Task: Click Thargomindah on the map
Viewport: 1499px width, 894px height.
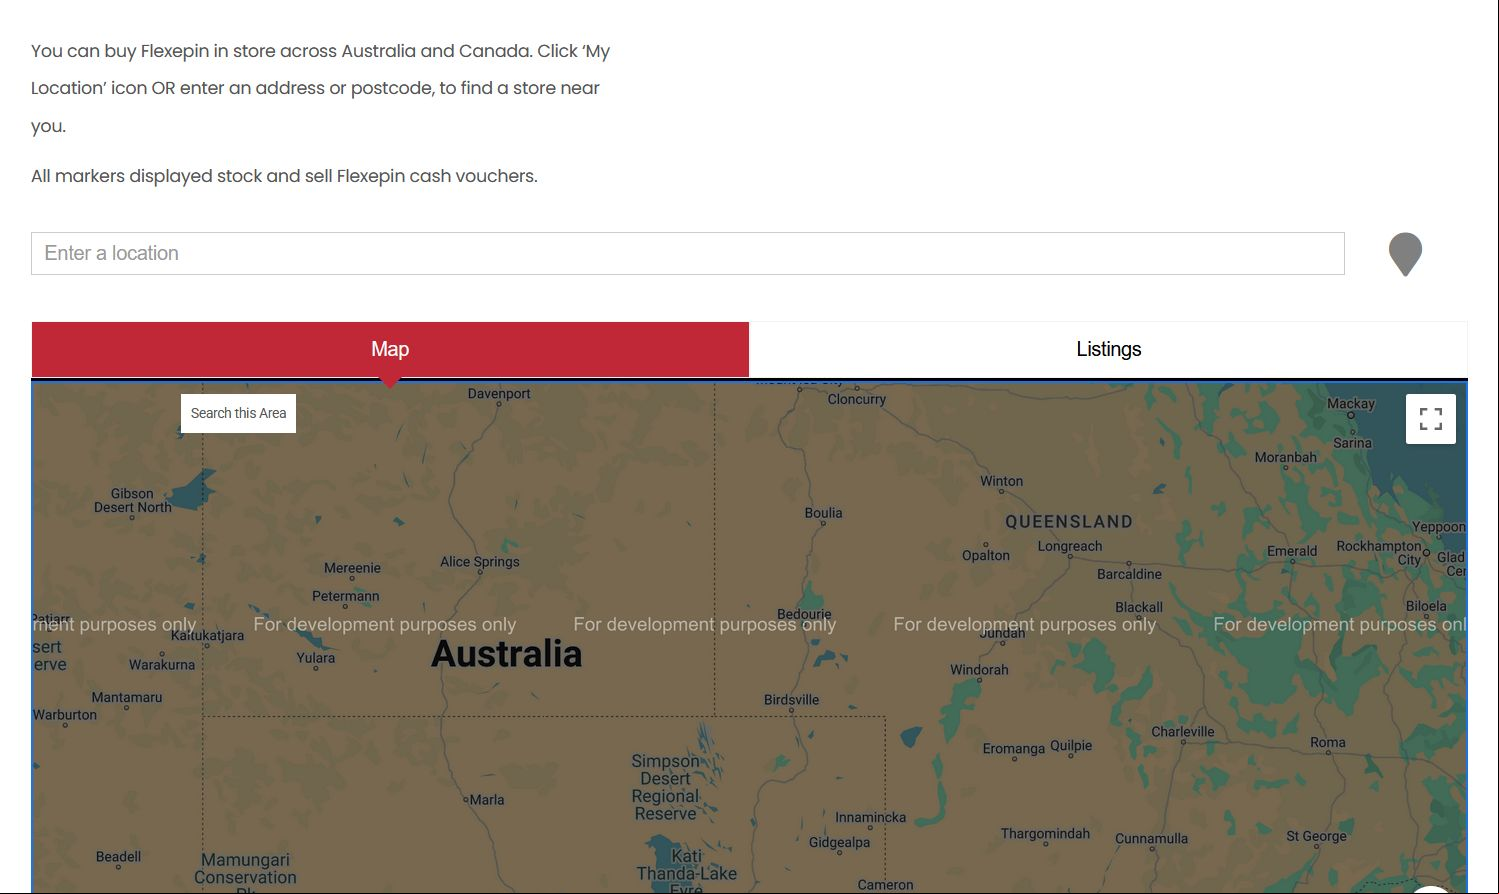Action: pyautogui.click(x=1045, y=834)
